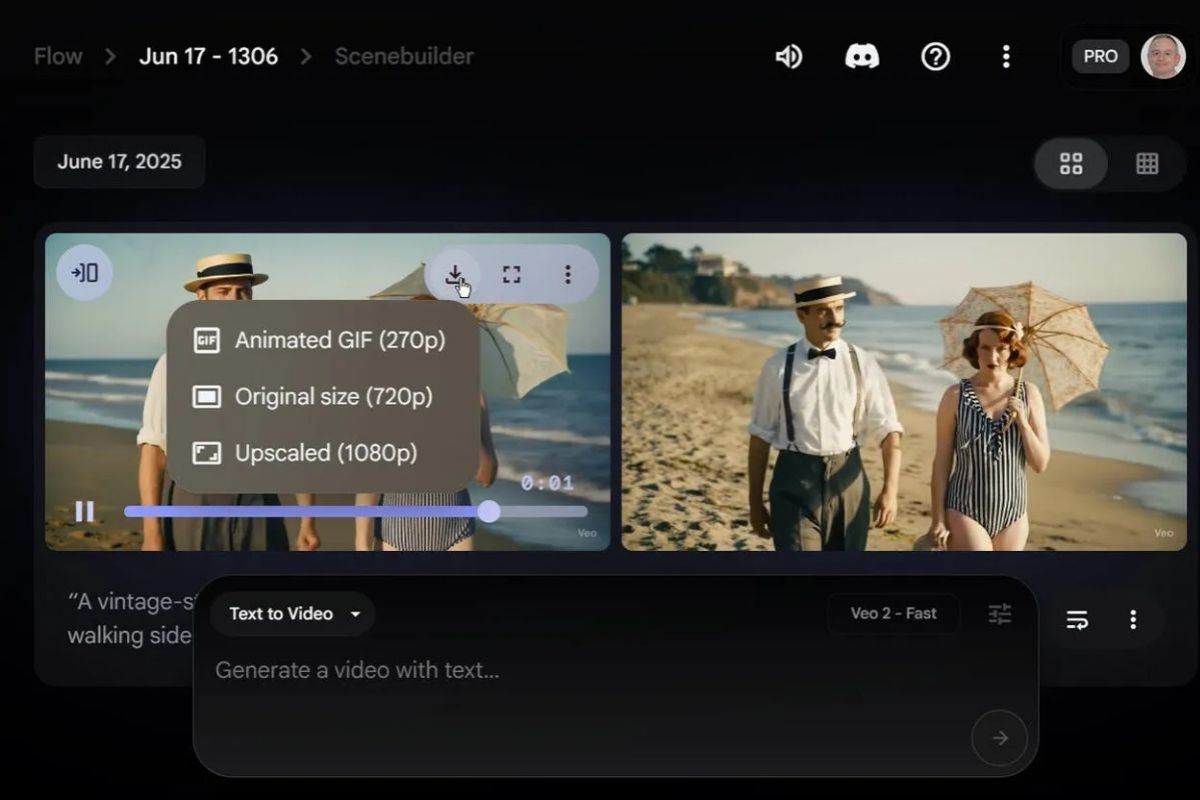
Task: Select the Scenebuilder breadcrumb
Action: pyautogui.click(x=404, y=56)
